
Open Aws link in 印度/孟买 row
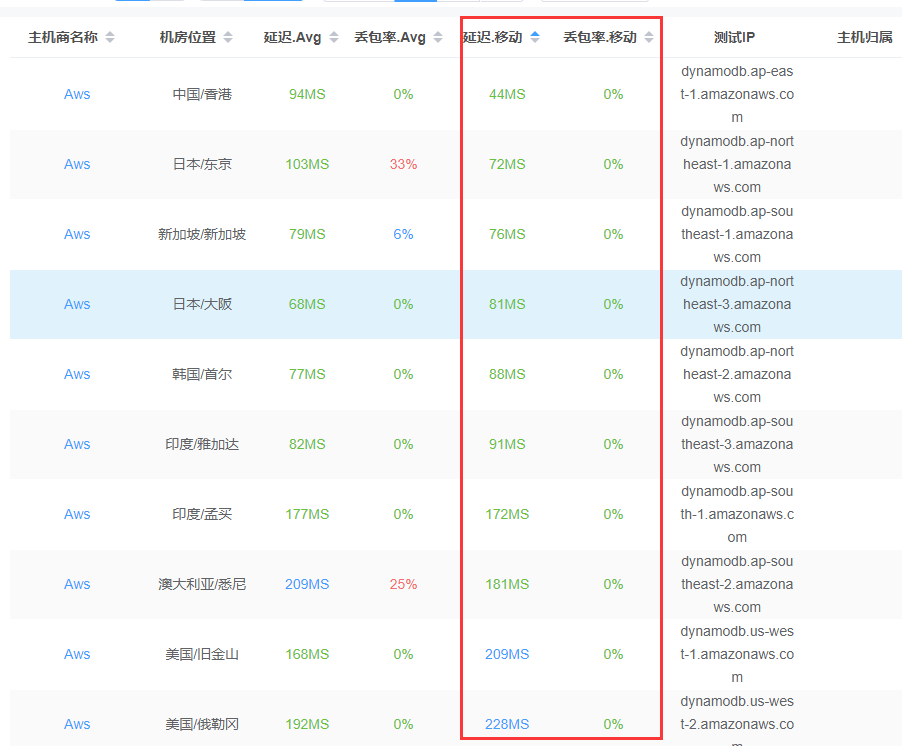(x=77, y=514)
